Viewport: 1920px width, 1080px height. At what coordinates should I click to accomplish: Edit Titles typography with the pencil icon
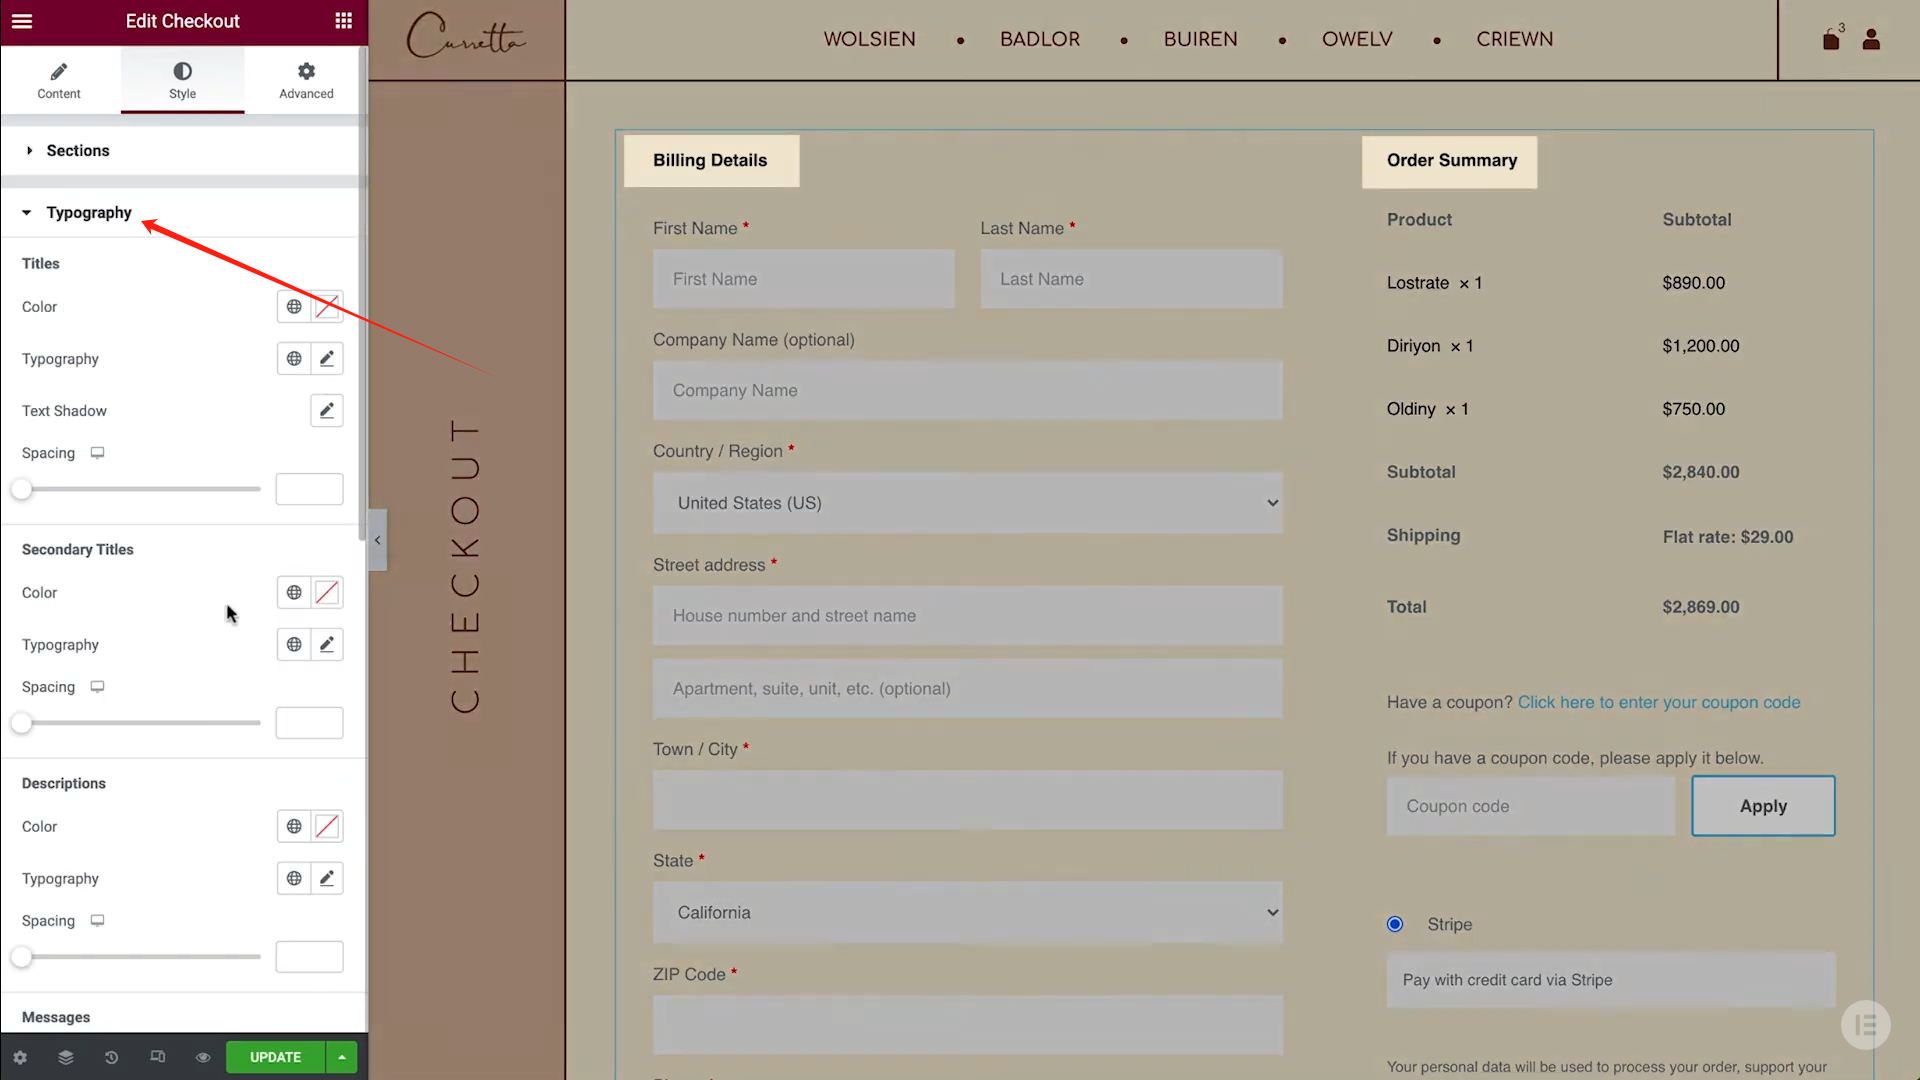pos(326,358)
